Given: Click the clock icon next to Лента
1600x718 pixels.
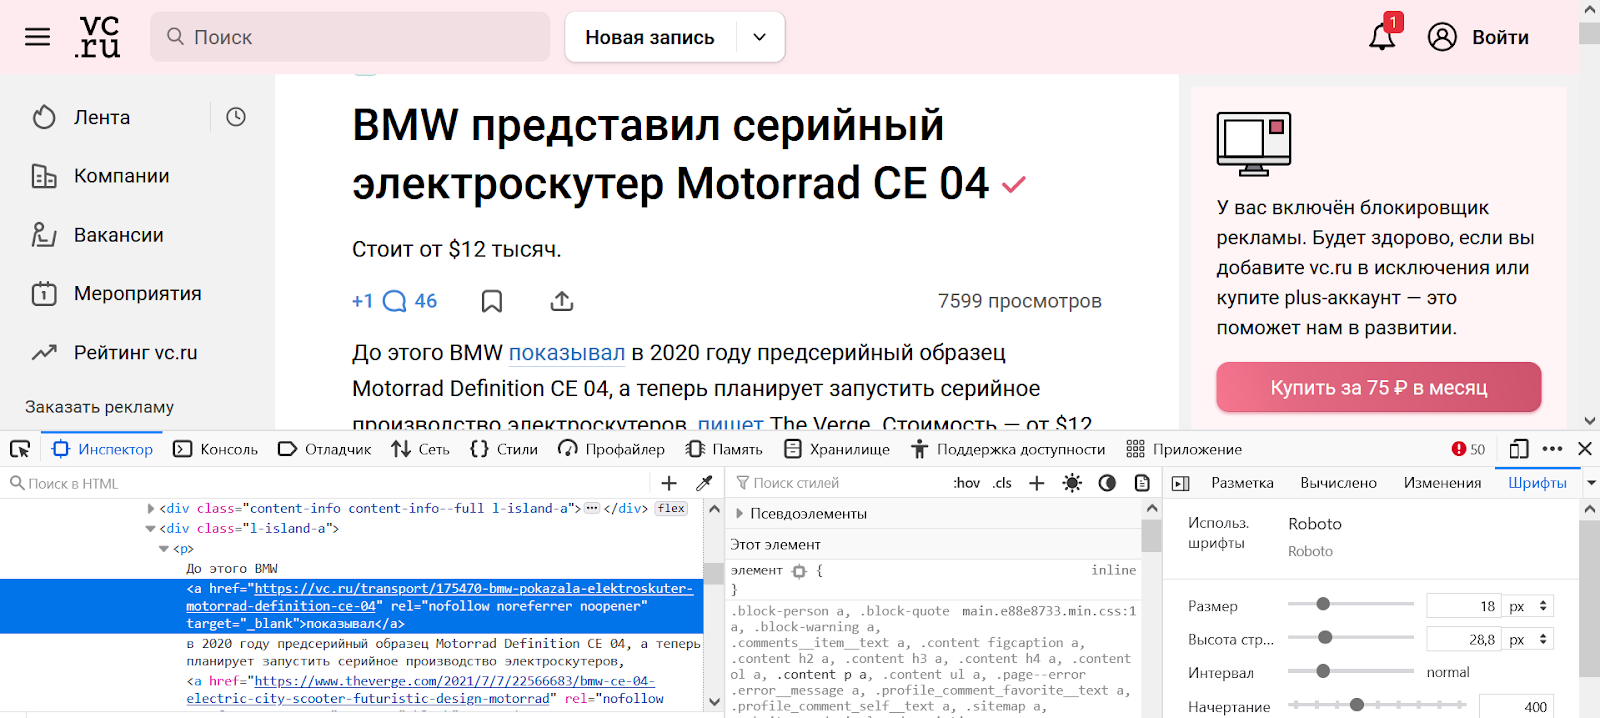Looking at the screenshot, I should [x=236, y=117].
